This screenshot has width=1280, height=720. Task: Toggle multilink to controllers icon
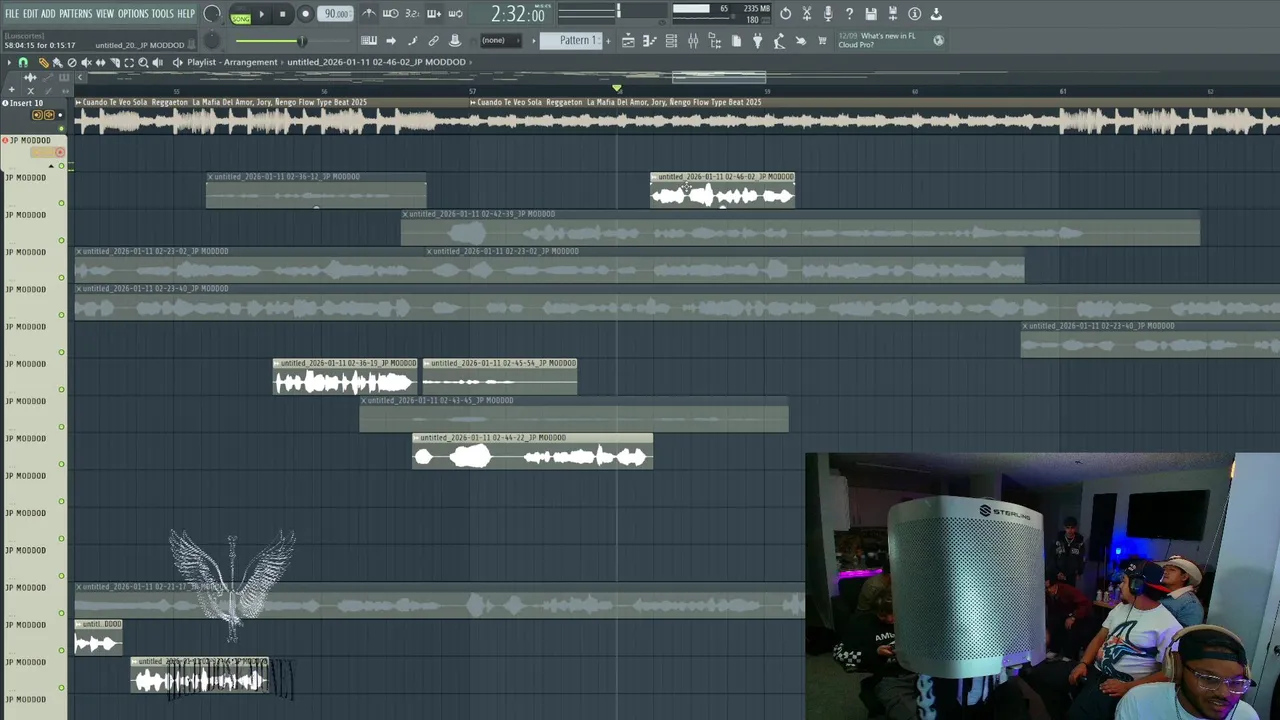433,41
